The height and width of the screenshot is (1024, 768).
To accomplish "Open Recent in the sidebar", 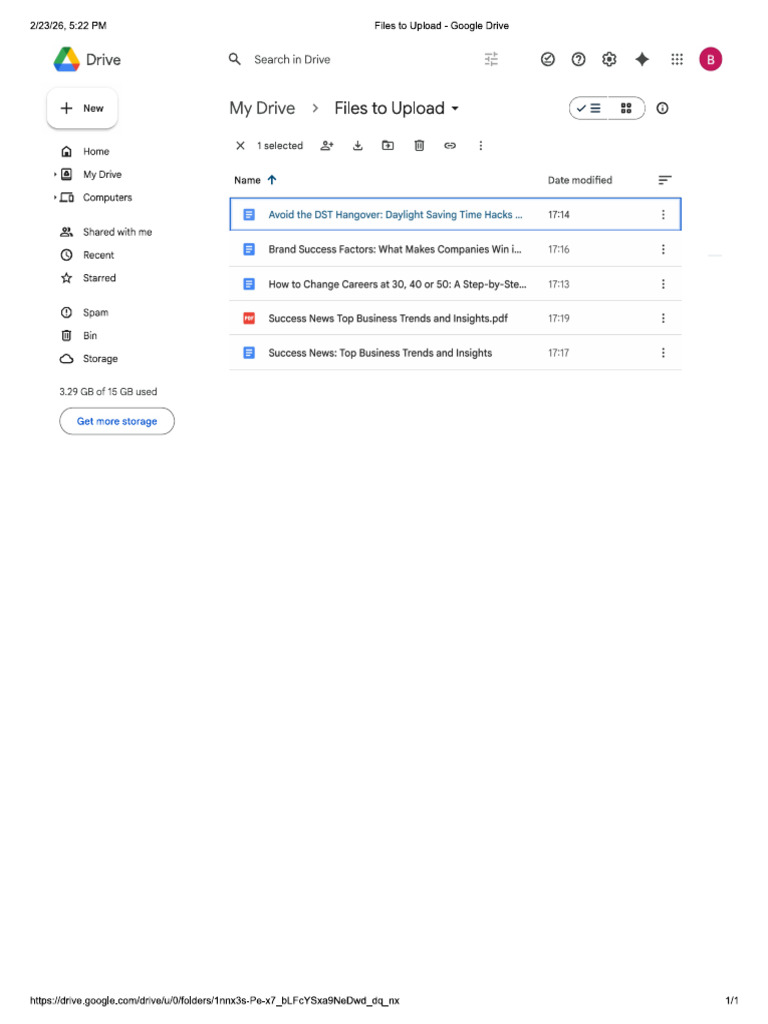I will (x=98, y=255).
